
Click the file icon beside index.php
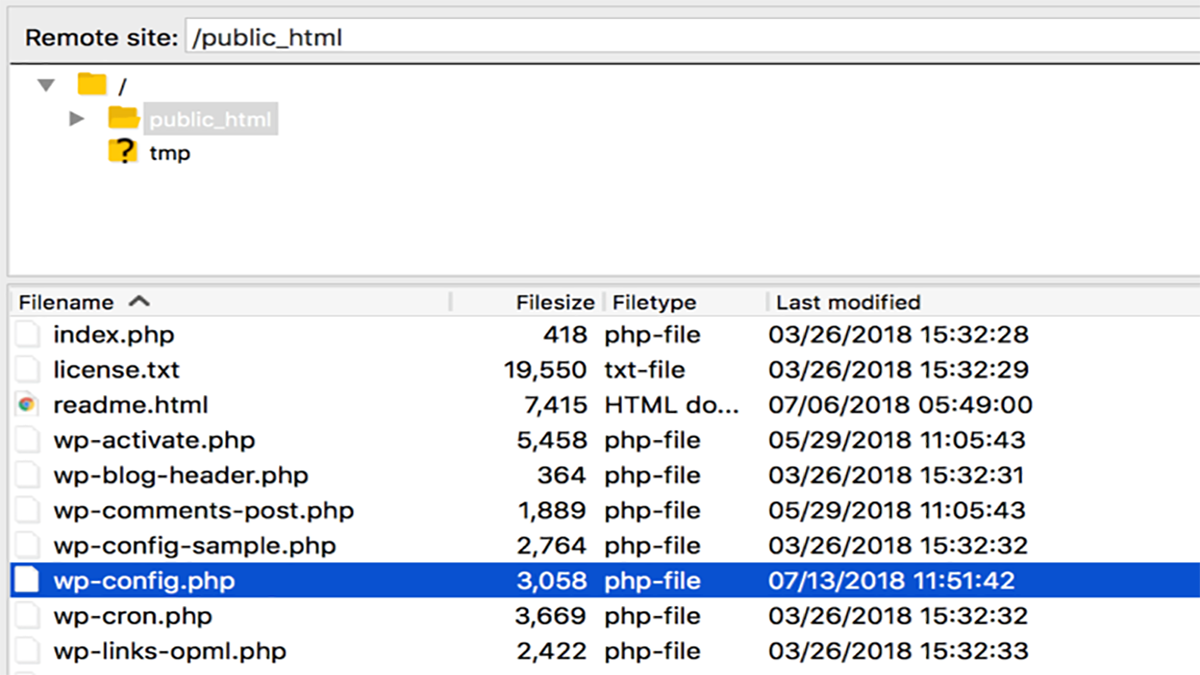click(x=27, y=335)
